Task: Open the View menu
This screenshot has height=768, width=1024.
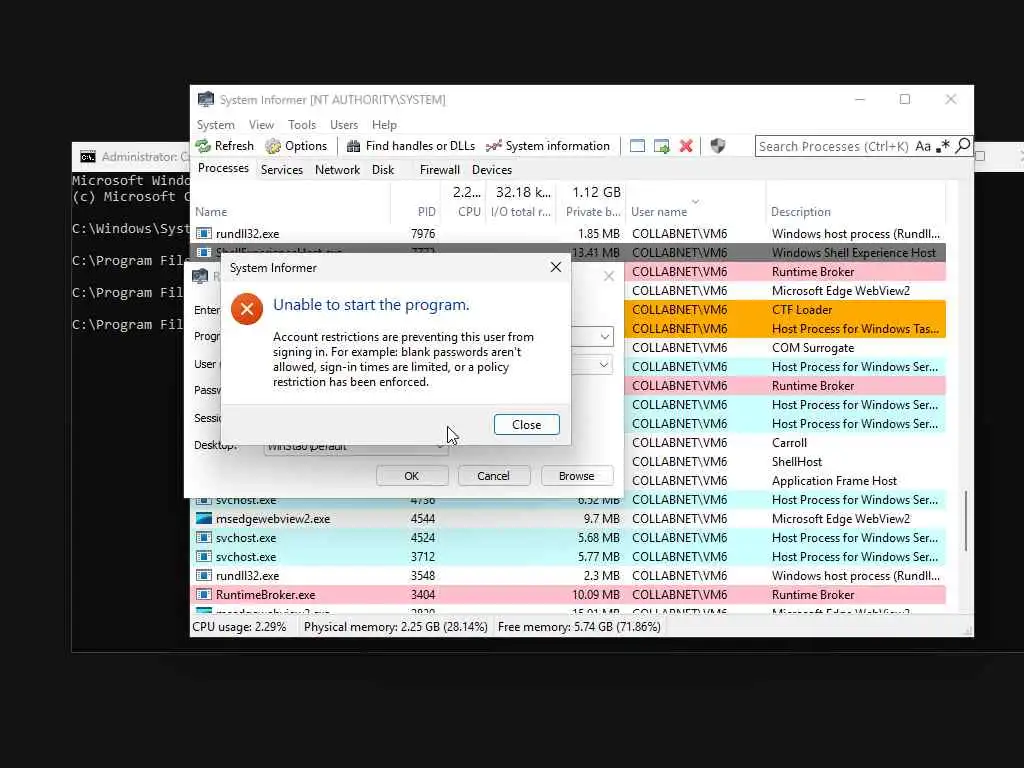Action: (261, 125)
